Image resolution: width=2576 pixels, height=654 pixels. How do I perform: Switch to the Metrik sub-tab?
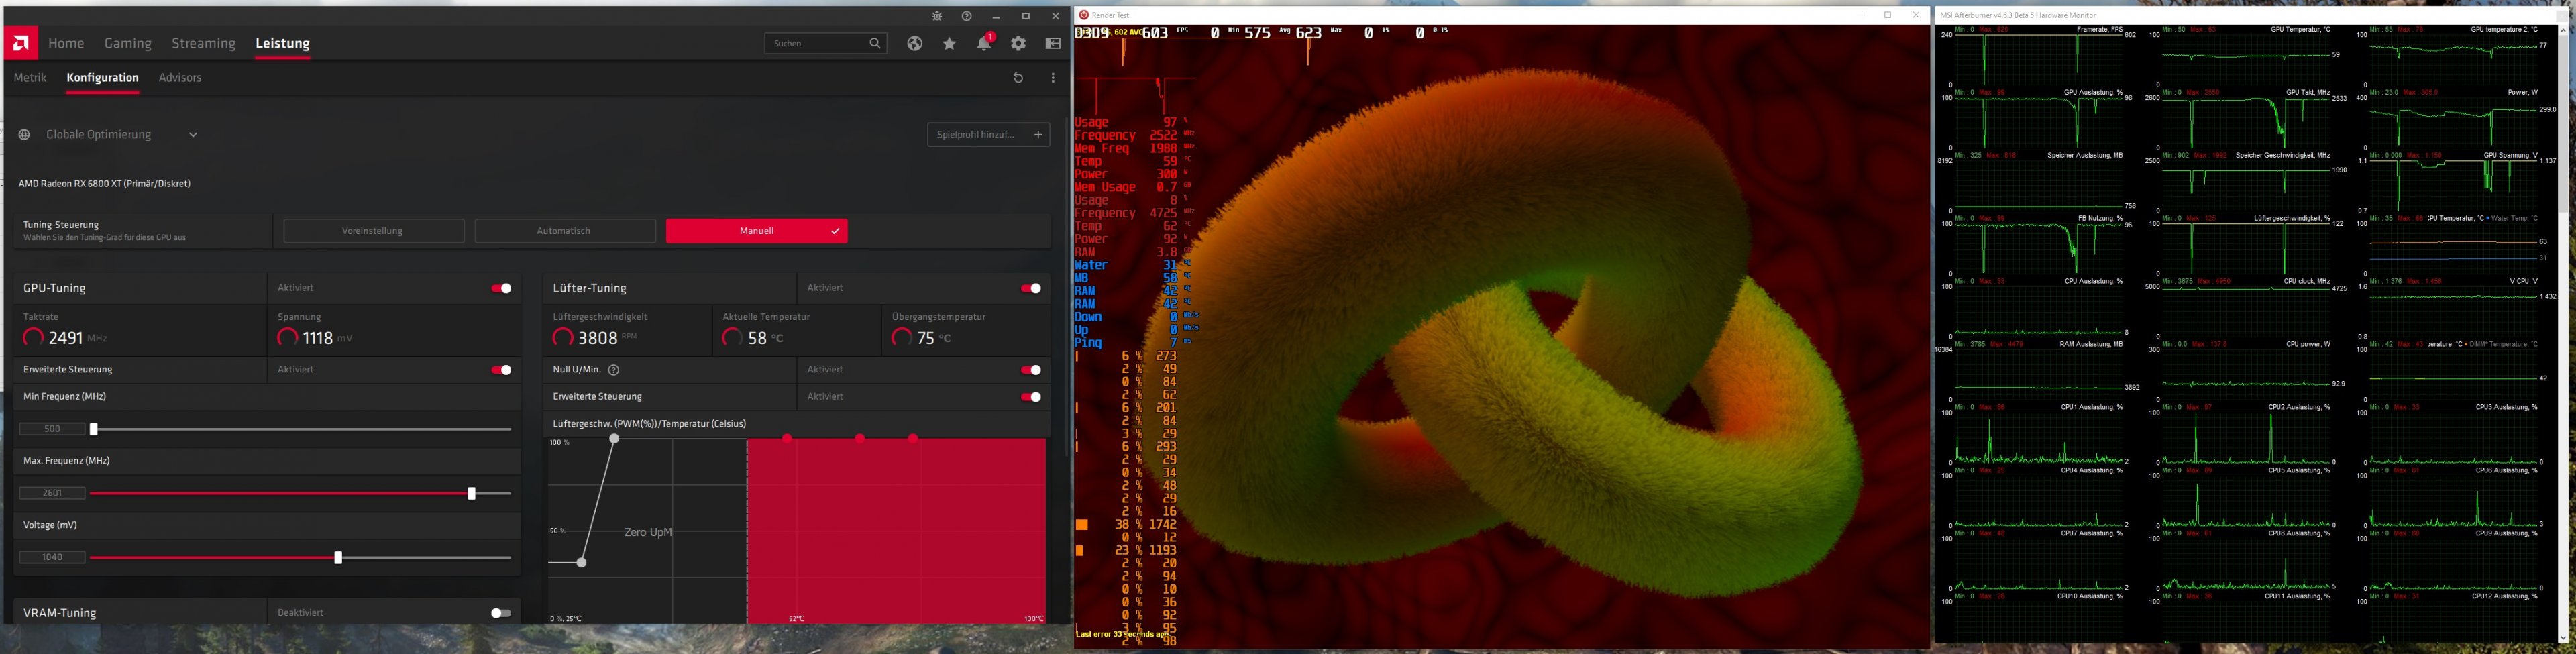[30, 78]
